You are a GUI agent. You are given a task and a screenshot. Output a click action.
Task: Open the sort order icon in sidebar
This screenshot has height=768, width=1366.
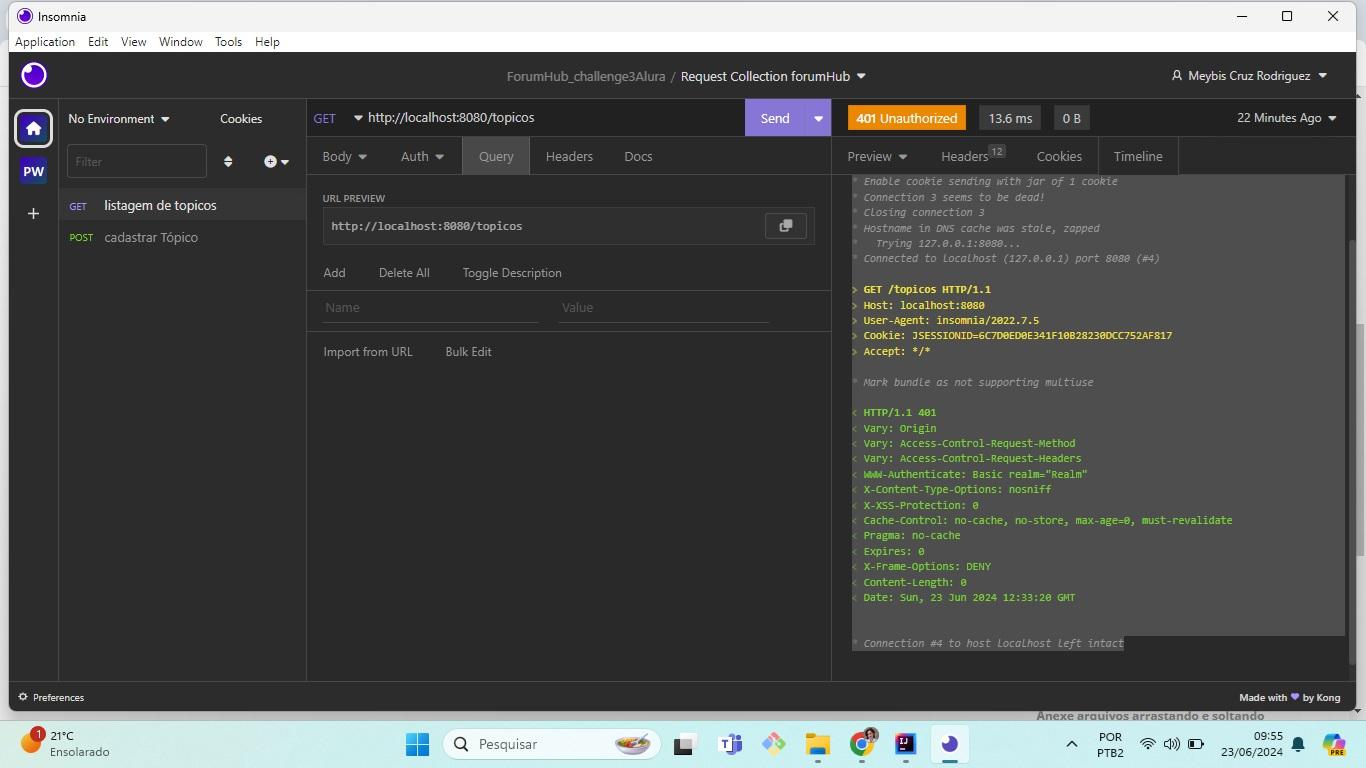pos(228,161)
